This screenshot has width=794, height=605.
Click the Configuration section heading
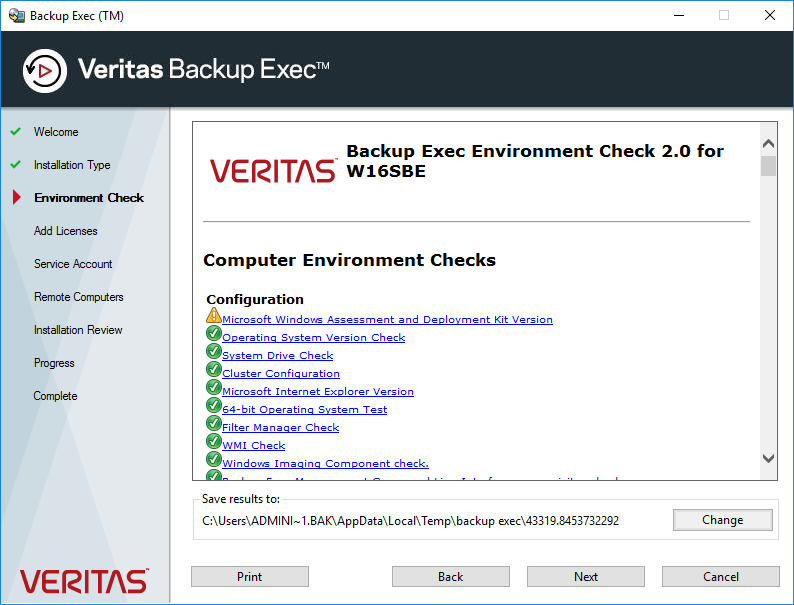pyautogui.click(x=255, y=299)
